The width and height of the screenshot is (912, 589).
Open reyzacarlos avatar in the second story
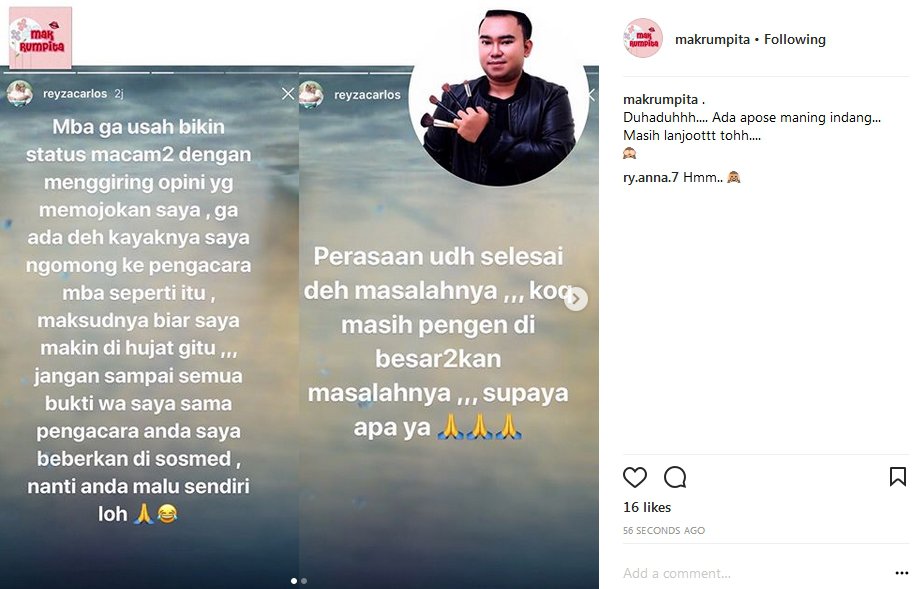[x=311, y=94]
